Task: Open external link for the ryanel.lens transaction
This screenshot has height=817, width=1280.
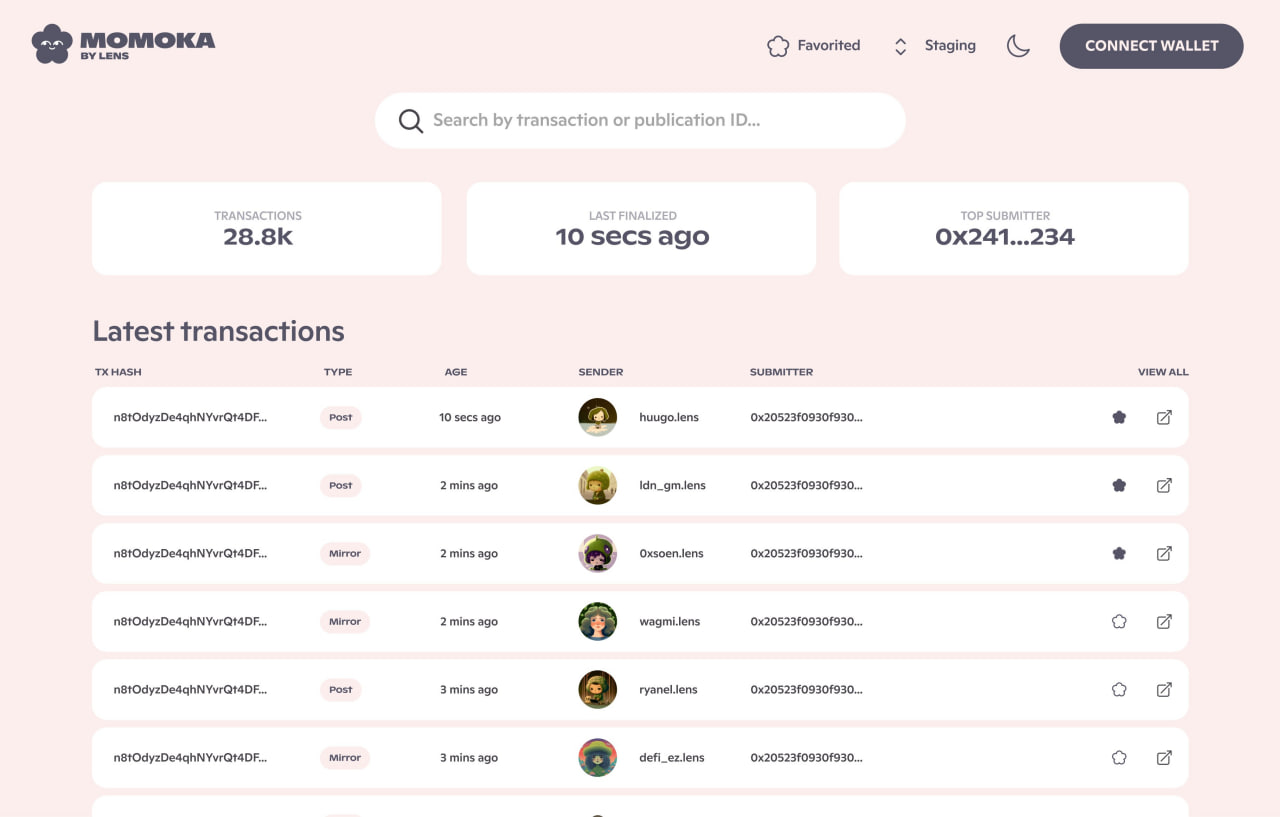Action: tap(1164, 689)
